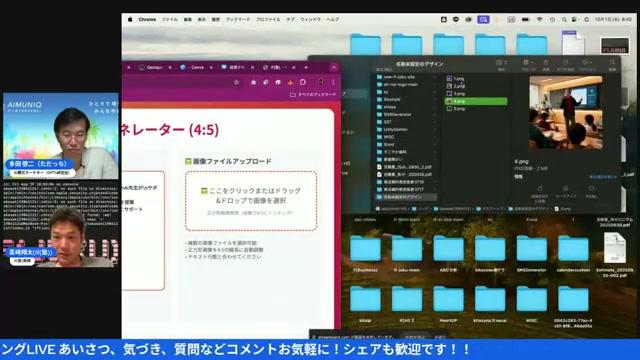This screenshot has height=360, width=640.
Task: Open the ウィンドウ menu in the menu bar
Action: [310, 19]
